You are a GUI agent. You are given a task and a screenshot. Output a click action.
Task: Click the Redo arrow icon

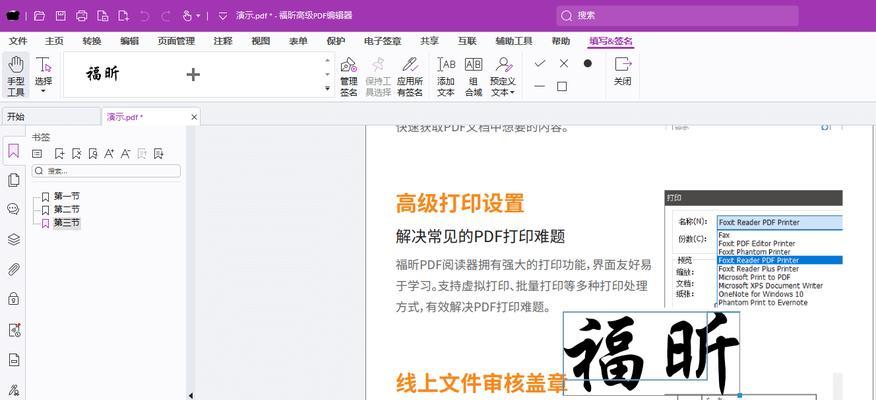click(x=166, y=16)
